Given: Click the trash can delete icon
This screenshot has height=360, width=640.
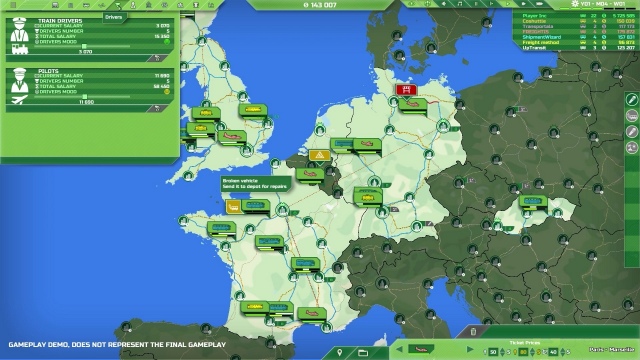Looking at the screenshot, I should click(x=473, y=331).
